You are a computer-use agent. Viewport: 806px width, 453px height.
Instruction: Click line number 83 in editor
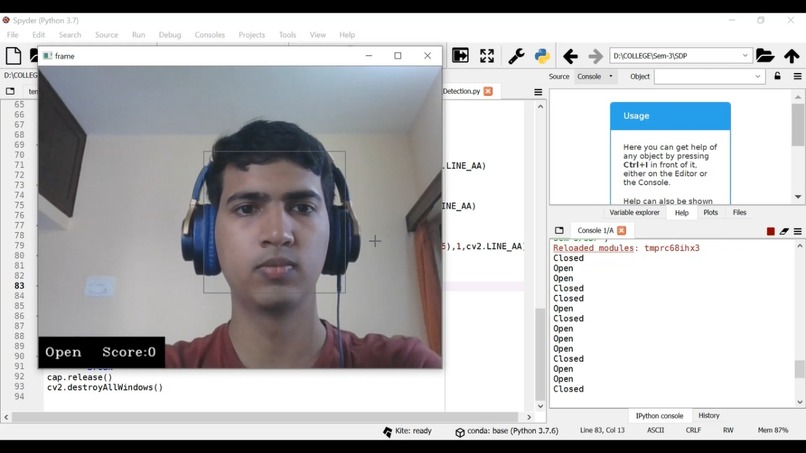[19, 286]
